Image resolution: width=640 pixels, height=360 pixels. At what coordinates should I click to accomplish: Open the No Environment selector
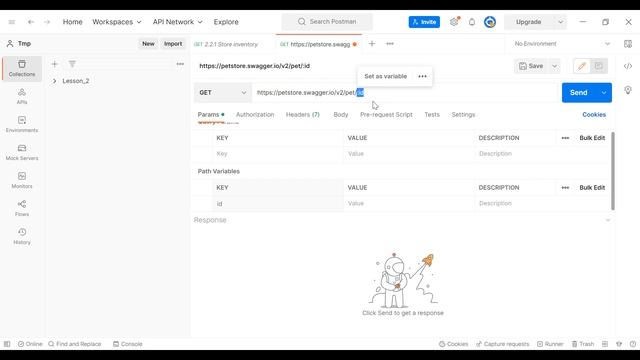[x=562, y=44]
